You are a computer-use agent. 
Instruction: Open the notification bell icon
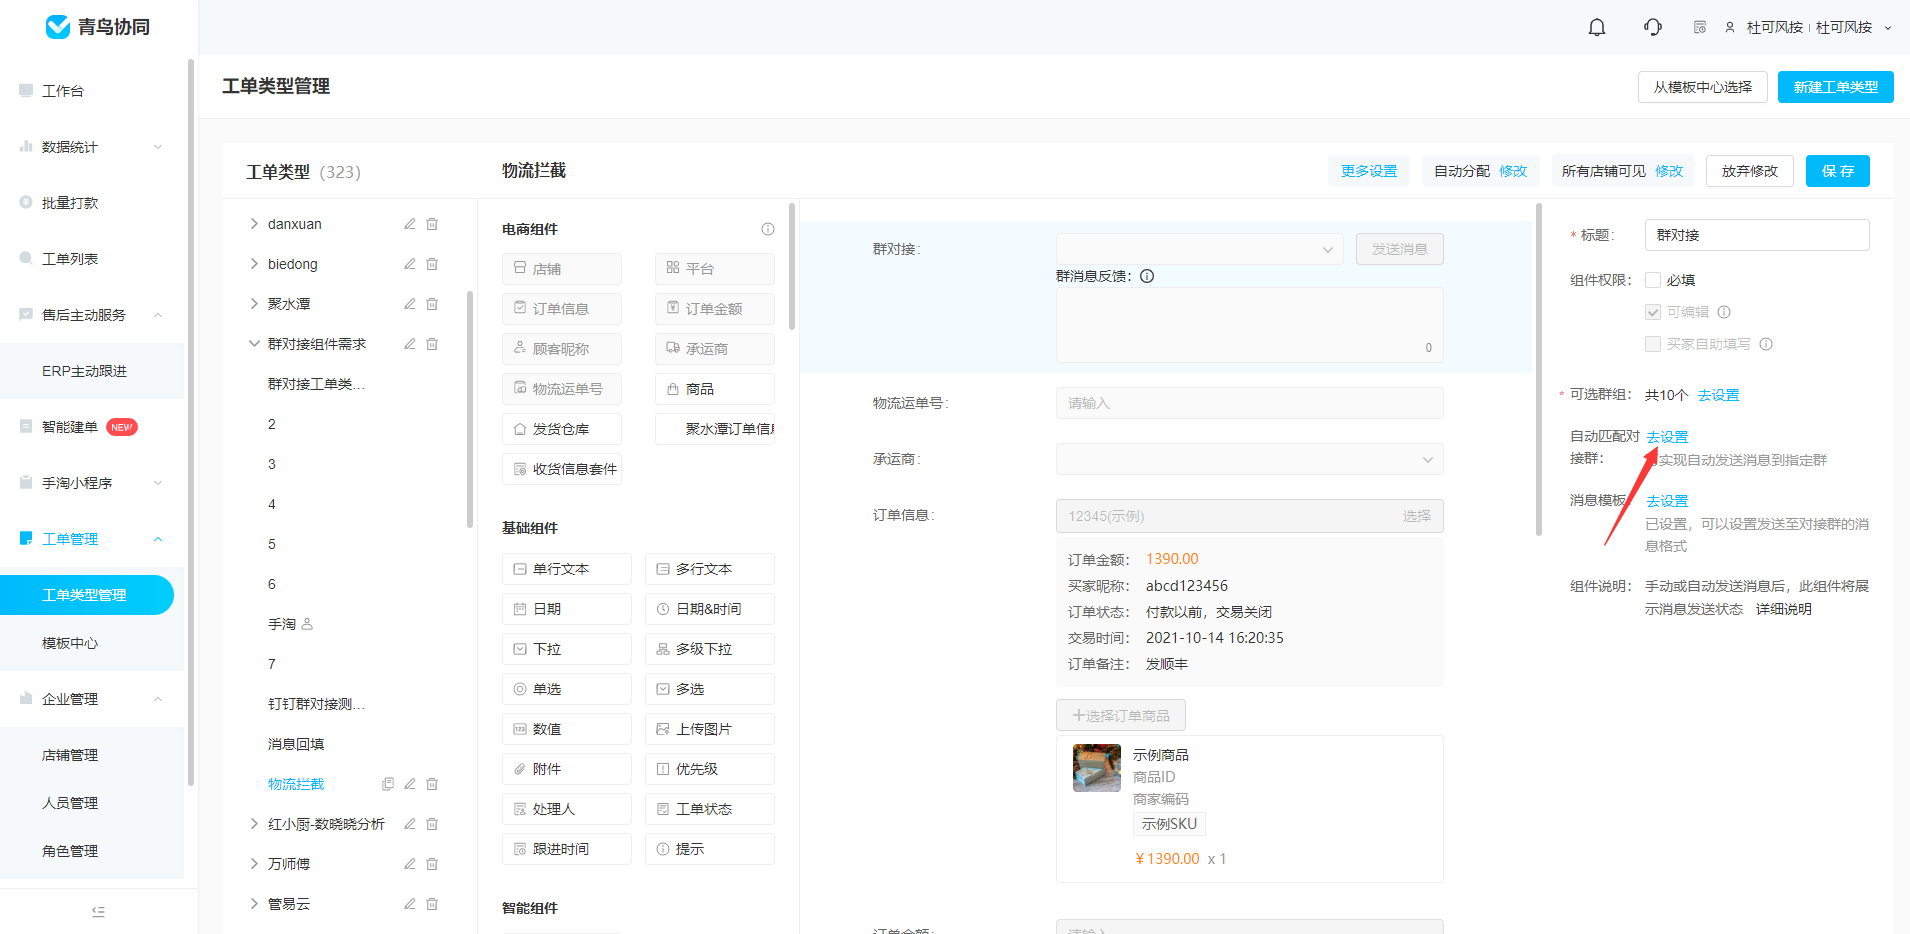tap(1597, 27)
